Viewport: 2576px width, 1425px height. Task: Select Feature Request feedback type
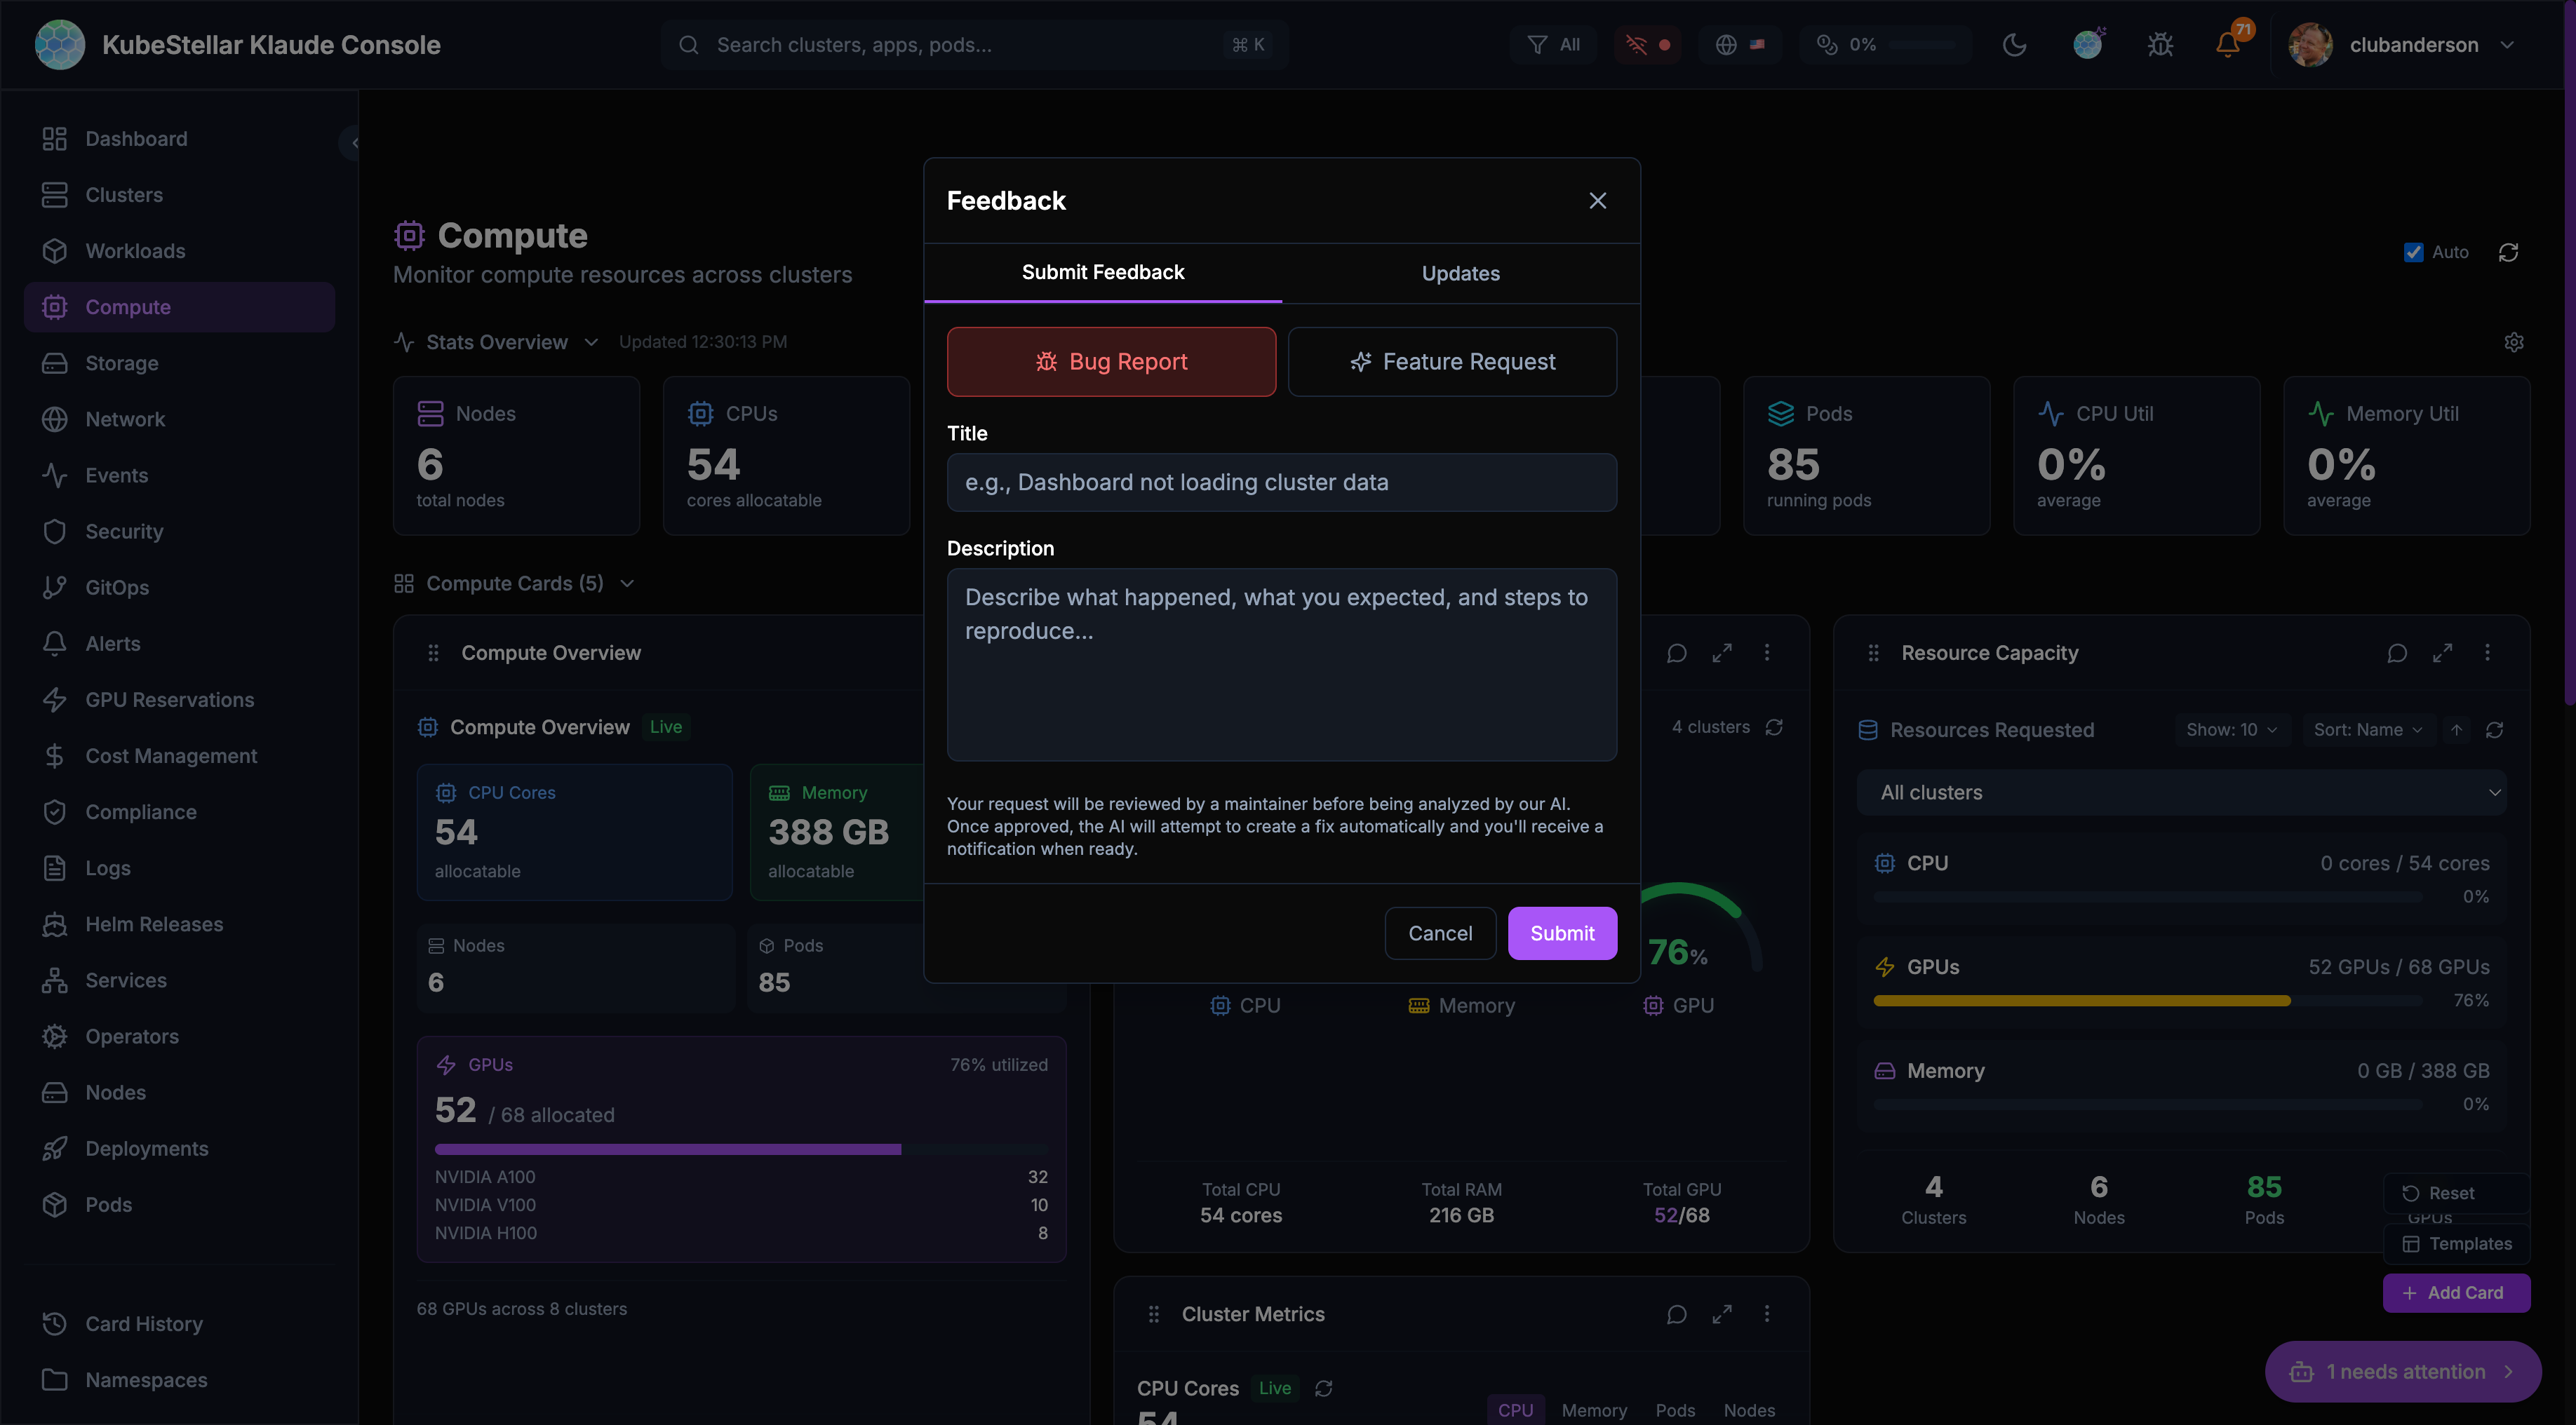[x=1452, y=362]
